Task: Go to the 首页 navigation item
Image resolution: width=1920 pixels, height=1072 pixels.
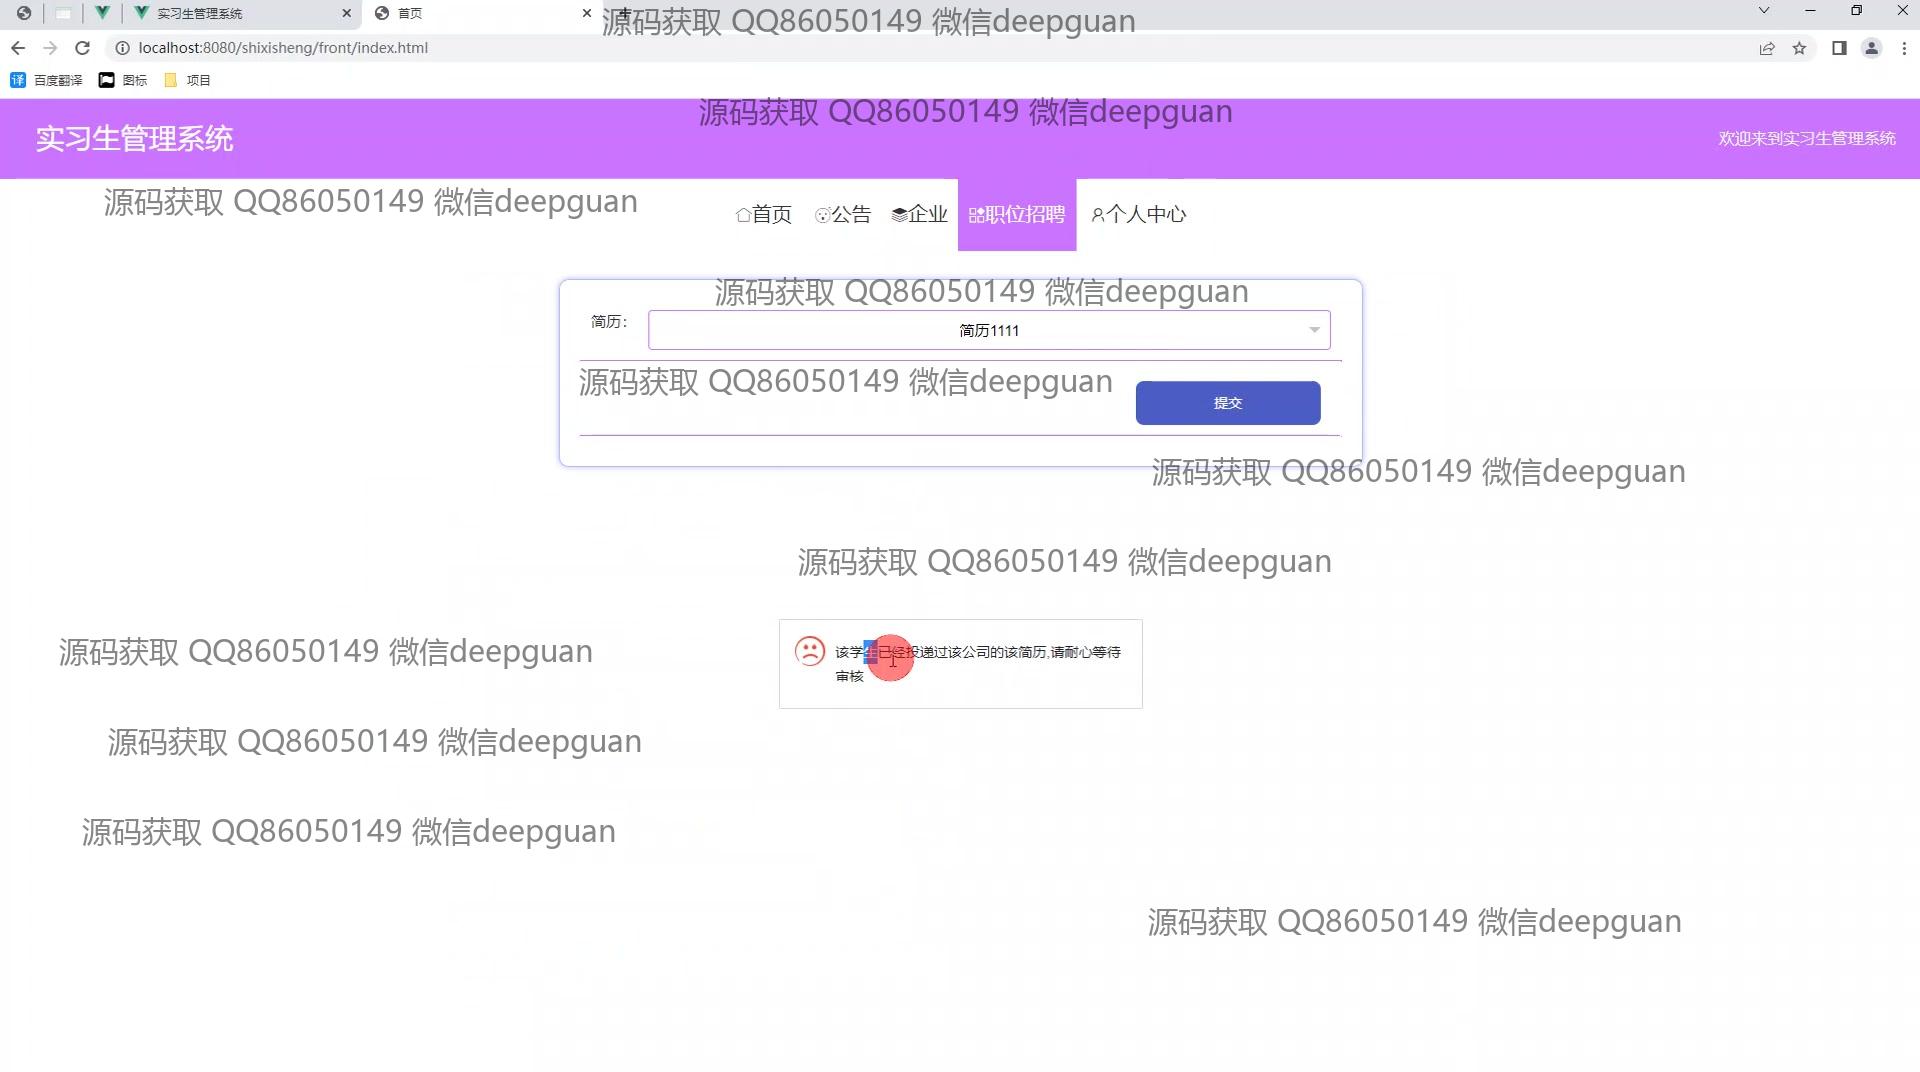Action: click(x=764, y=214)
